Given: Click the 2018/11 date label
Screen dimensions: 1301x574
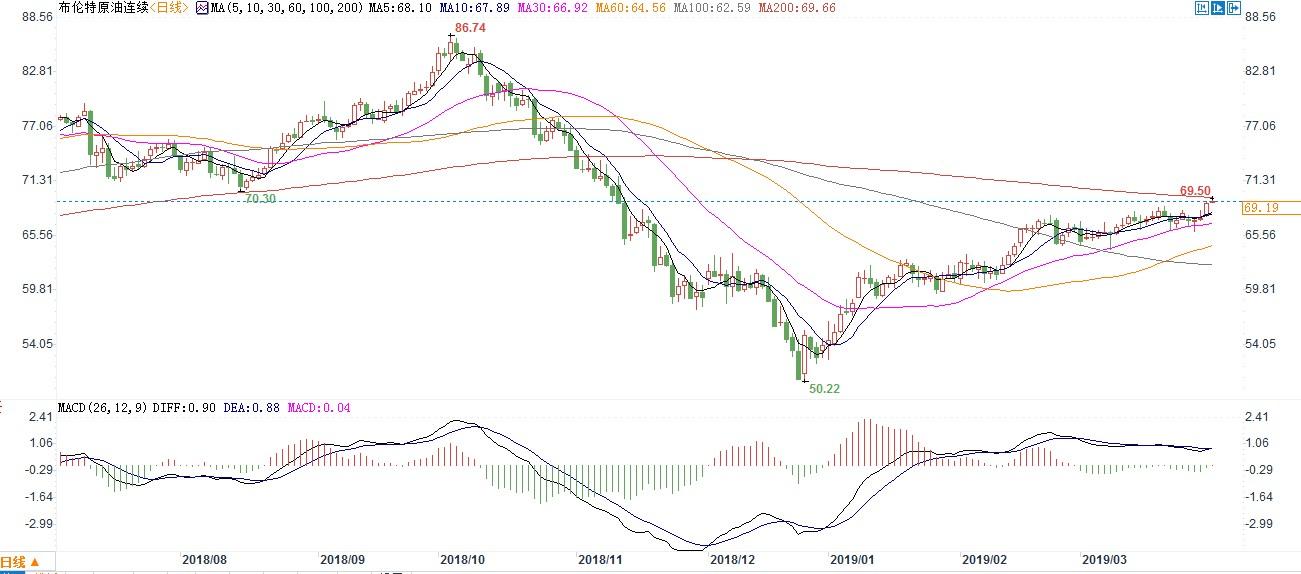Looking at the screenshot, I should click(x=601, y=561).
